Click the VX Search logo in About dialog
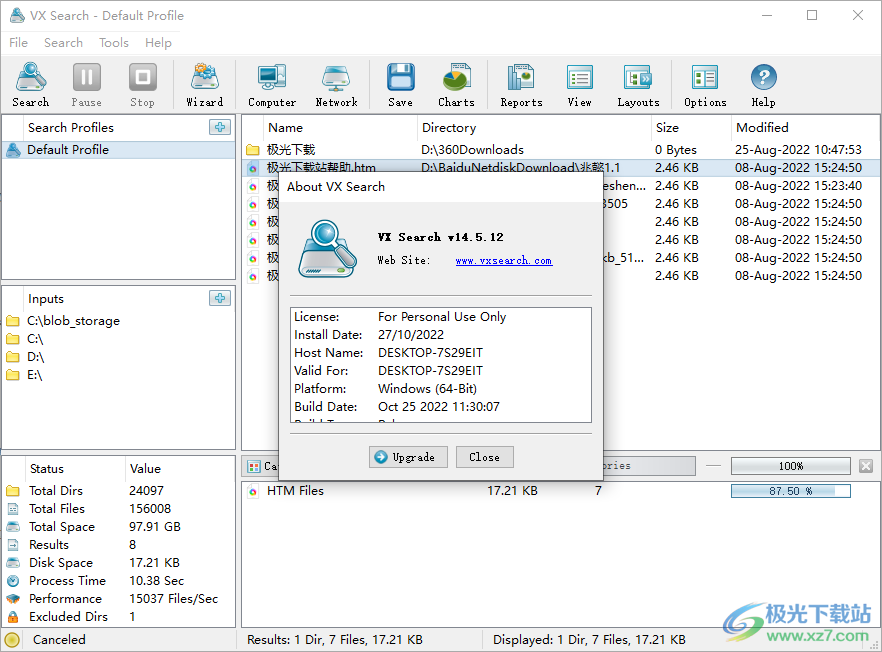The image size is (882, 652). point(327,248)
